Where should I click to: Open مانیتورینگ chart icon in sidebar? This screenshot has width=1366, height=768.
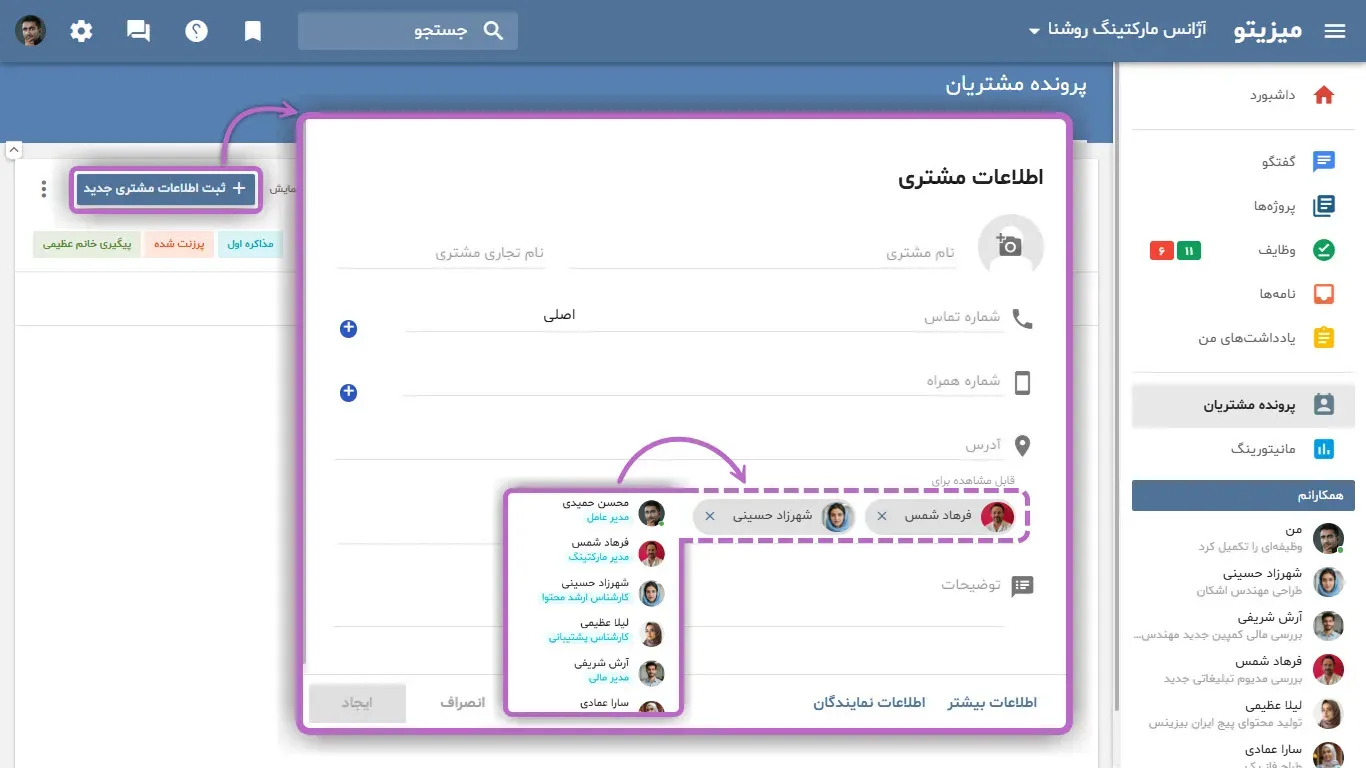(1324, 449)
